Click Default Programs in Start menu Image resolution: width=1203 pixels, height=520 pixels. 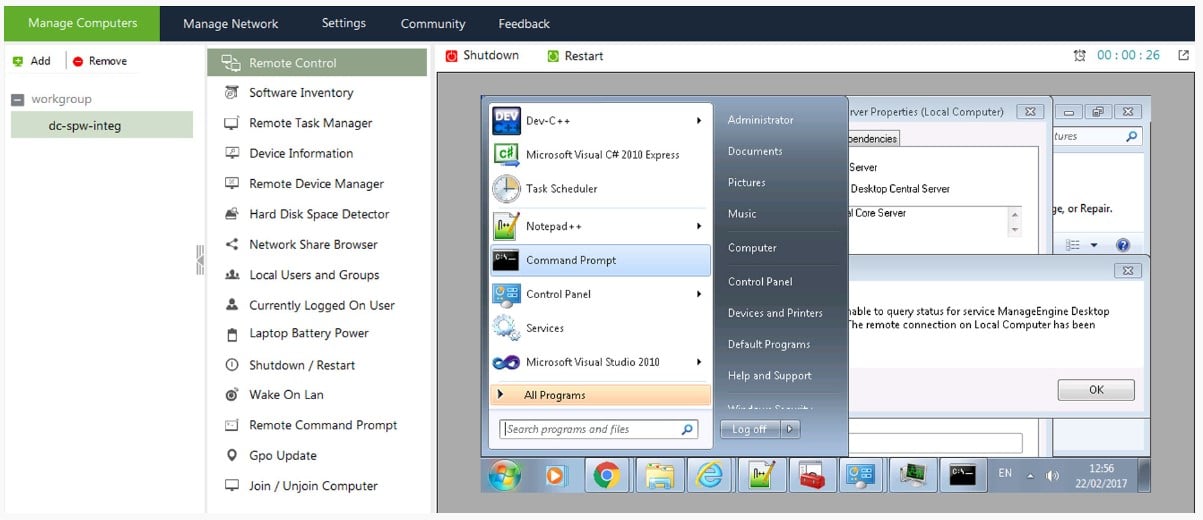(769, 344)
